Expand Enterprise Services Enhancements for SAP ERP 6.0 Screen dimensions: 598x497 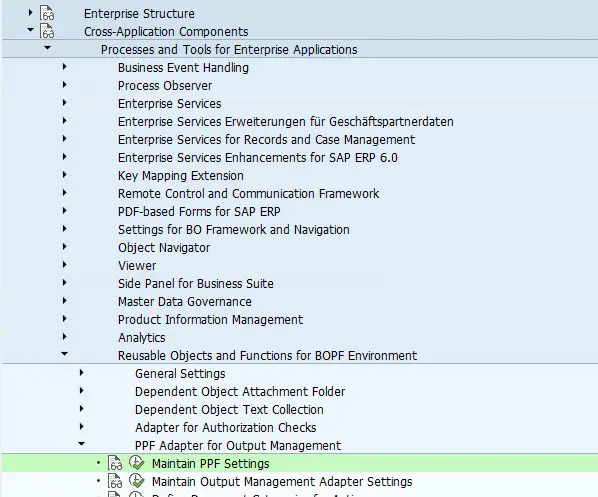point(64,156)
